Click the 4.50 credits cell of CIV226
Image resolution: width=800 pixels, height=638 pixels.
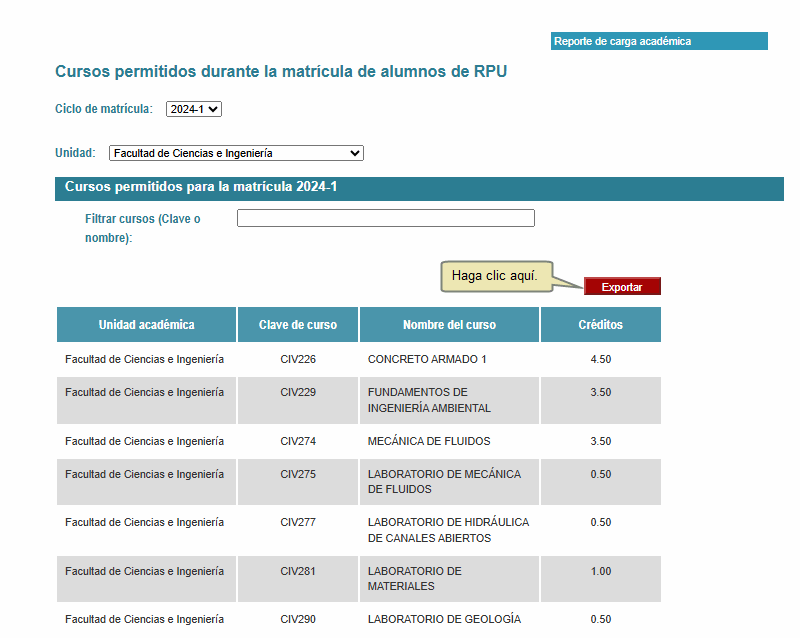[x=601, y=359]
